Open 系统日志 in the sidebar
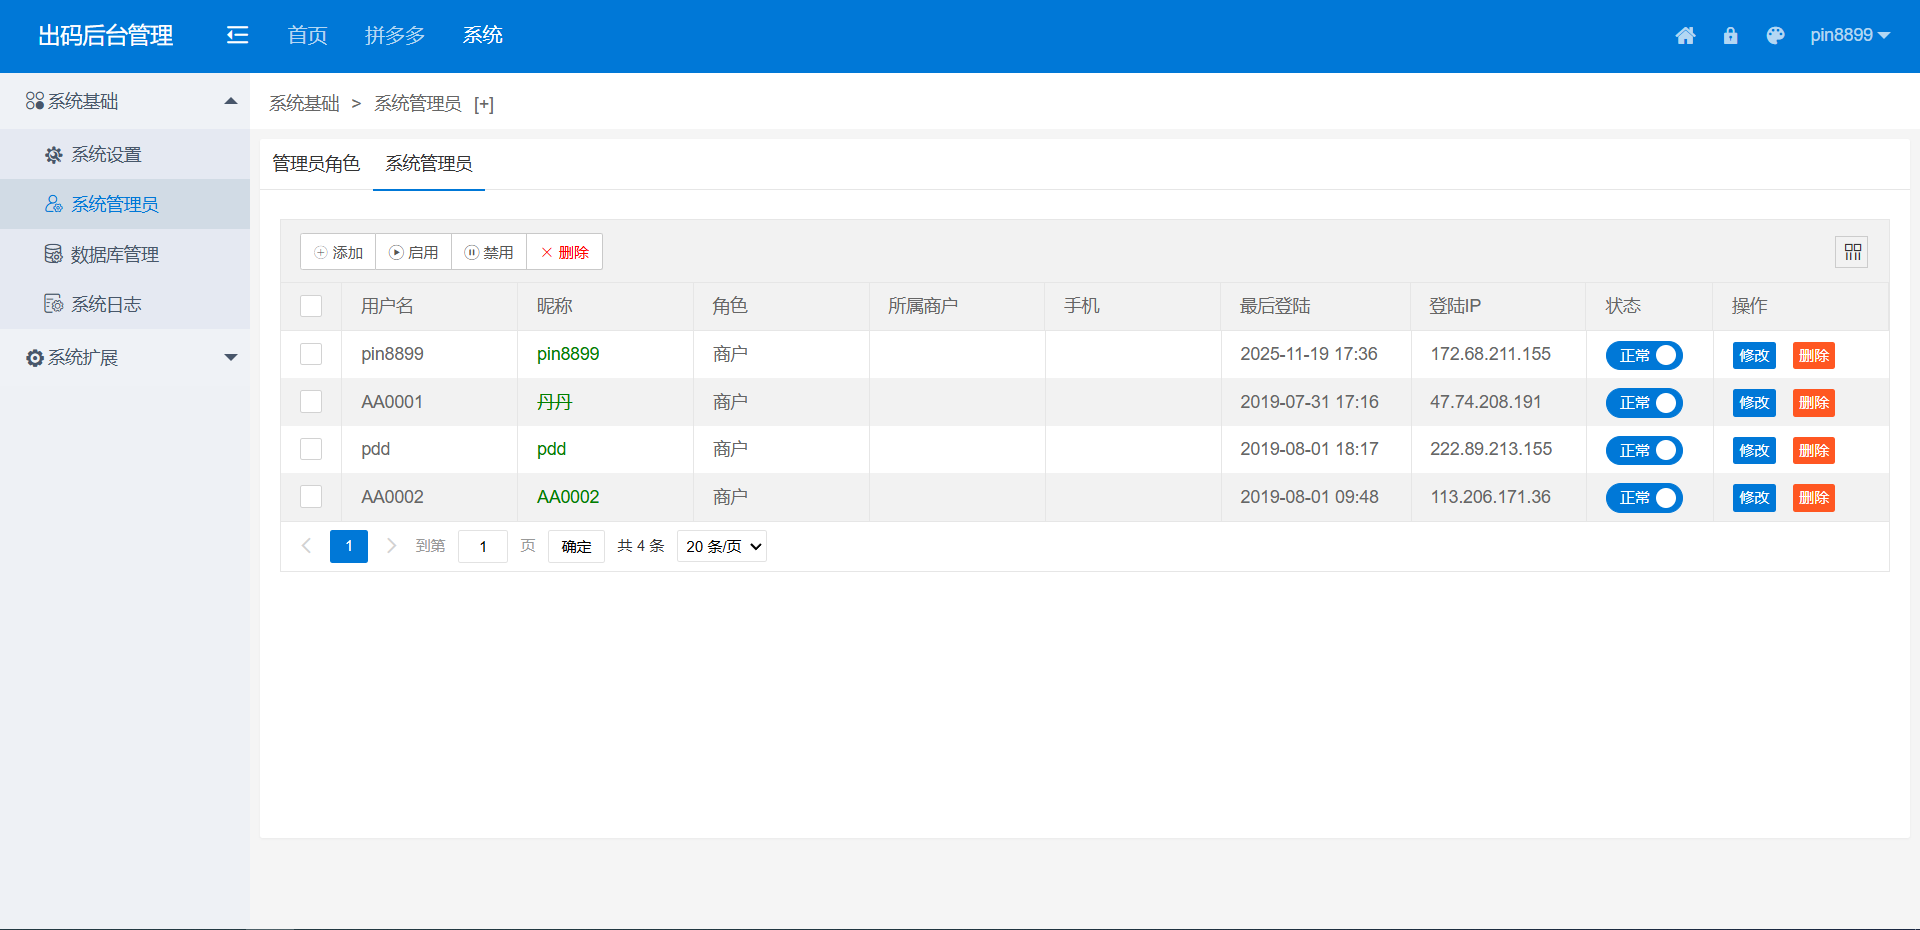Image resolution: width=1920 pixels, height=930 pixels. [x=106, y=305]
